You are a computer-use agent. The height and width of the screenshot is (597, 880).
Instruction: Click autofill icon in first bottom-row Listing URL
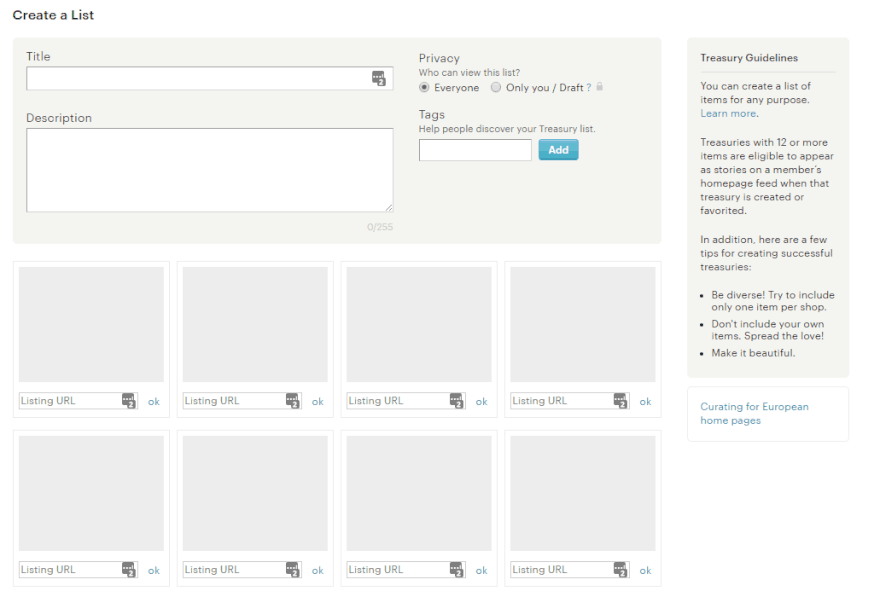point(129,570)
